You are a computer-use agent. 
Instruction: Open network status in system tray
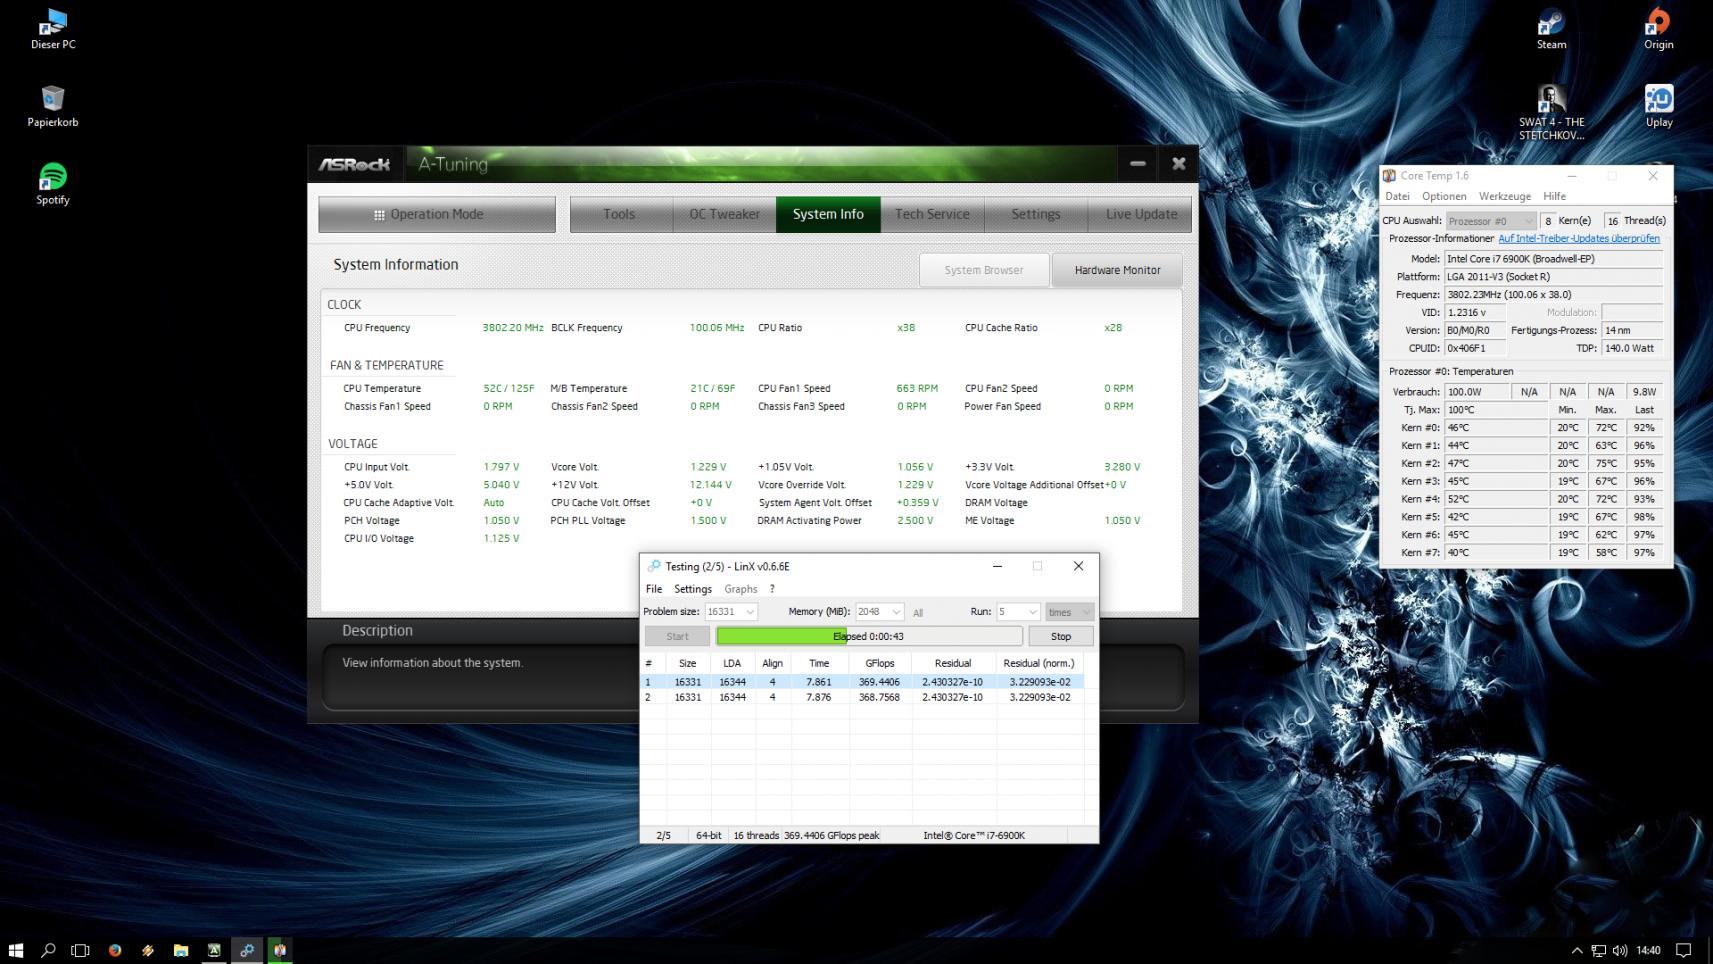point(1599,950)
